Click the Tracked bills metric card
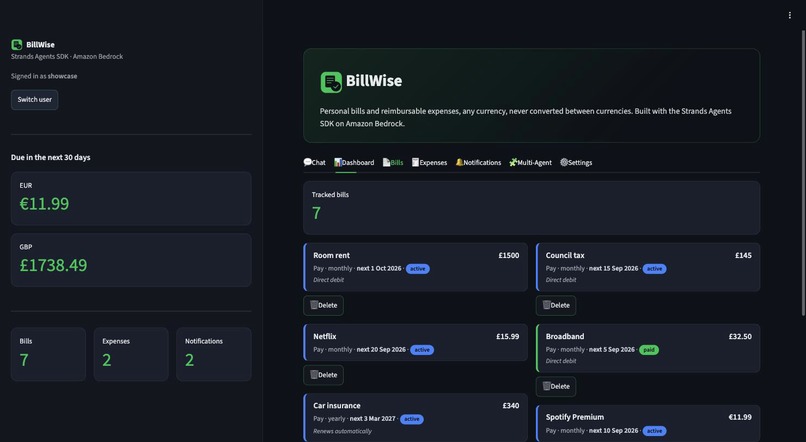Viewport: 806px width, 442px height. [532, 208]
